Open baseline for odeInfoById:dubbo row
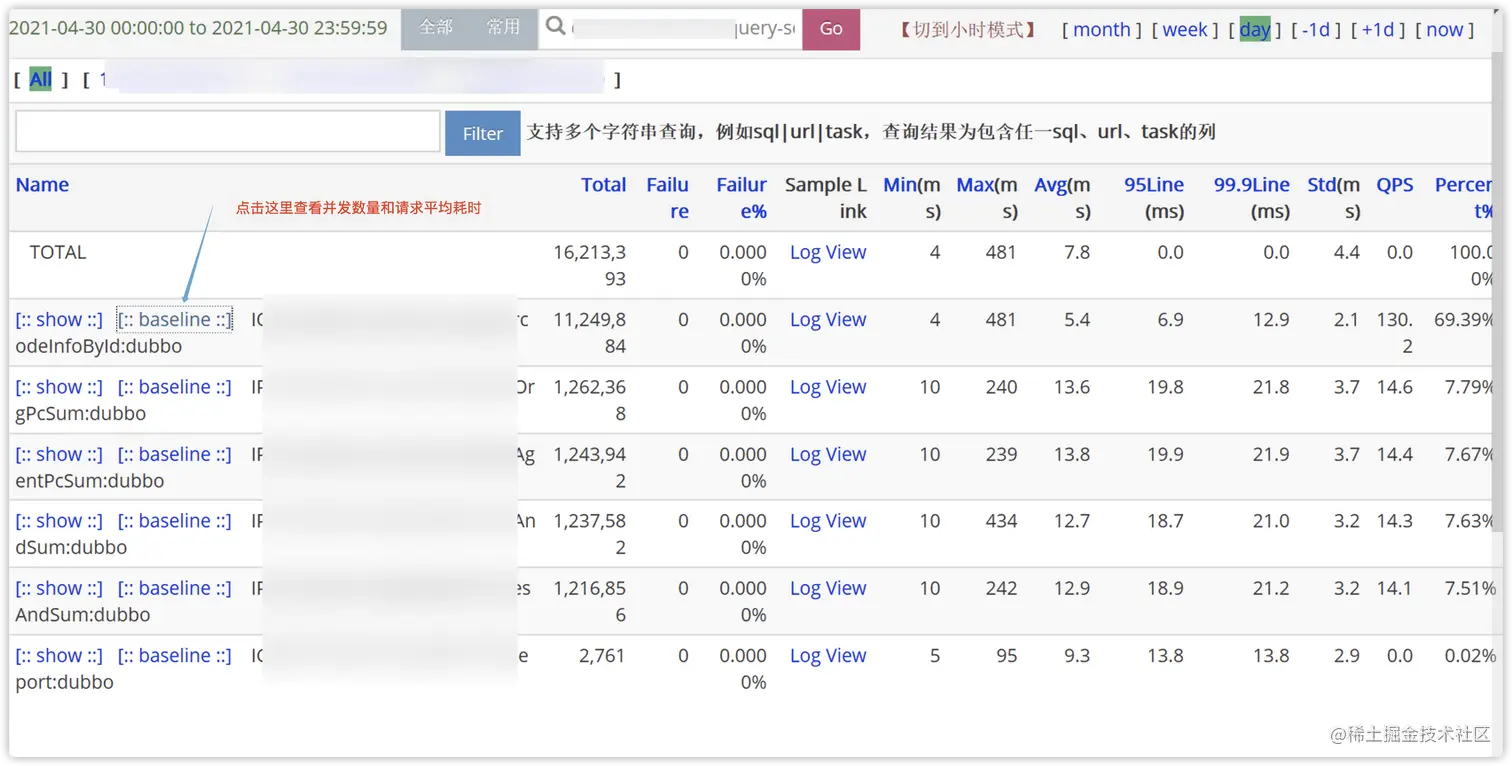This screenshot has width=1512, height=766. click(175, 320)
